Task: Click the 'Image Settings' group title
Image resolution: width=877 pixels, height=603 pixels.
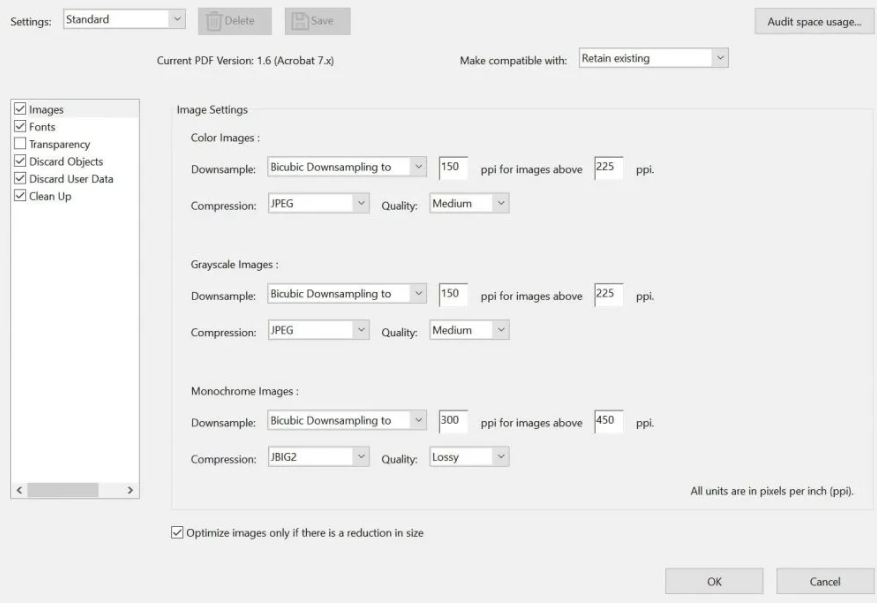Action: click(x=212, y=110)
